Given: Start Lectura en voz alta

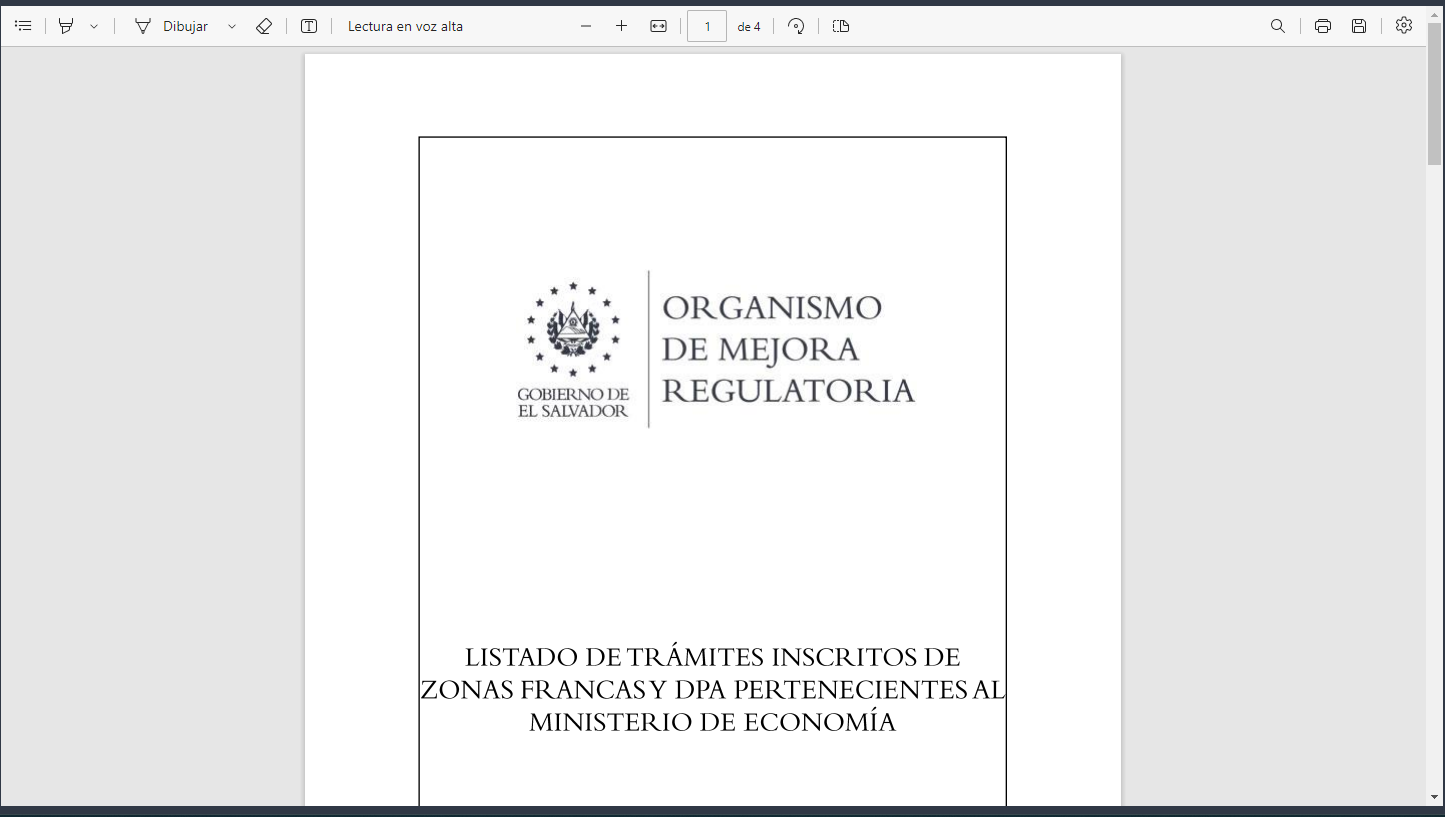Looking at the screenshot, I should 405,26.
